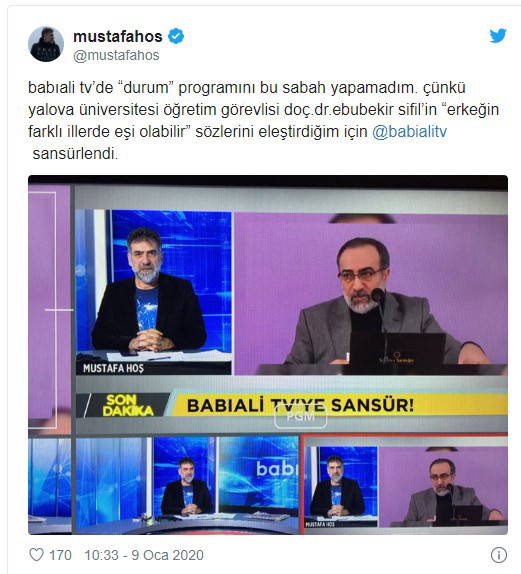
Task: Click BABIALİ TV'YE SANSÜR headline in image
Action: coord(301,405)
